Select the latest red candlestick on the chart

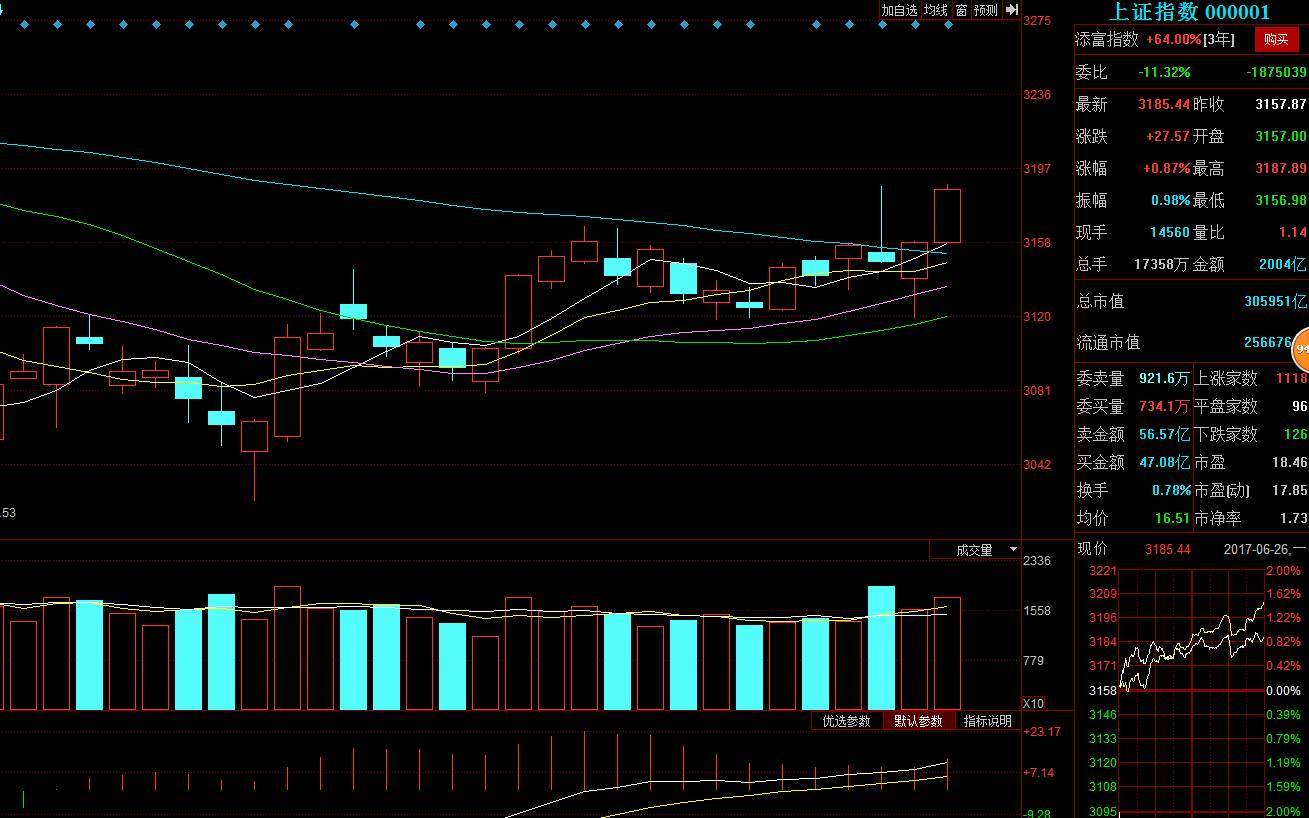pos(947,215)
